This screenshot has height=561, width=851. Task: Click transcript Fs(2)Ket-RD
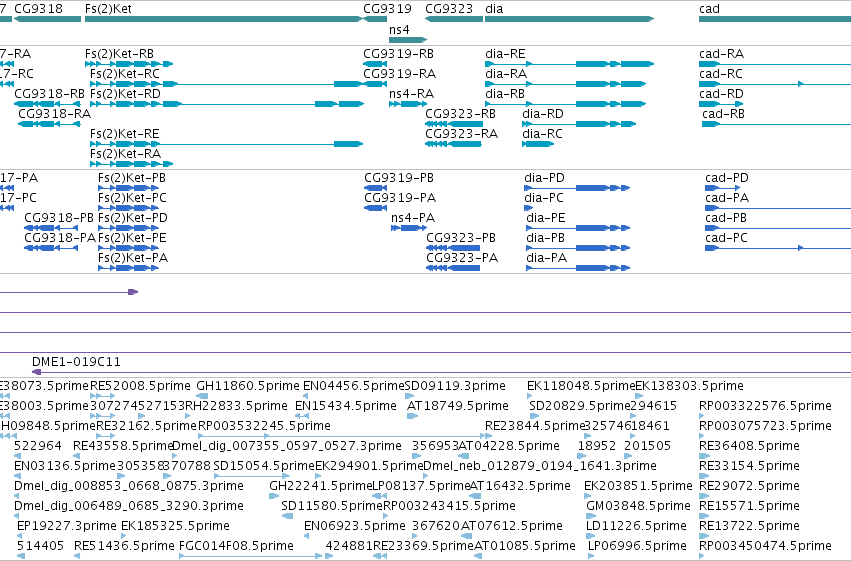click(x=227, y=104)
